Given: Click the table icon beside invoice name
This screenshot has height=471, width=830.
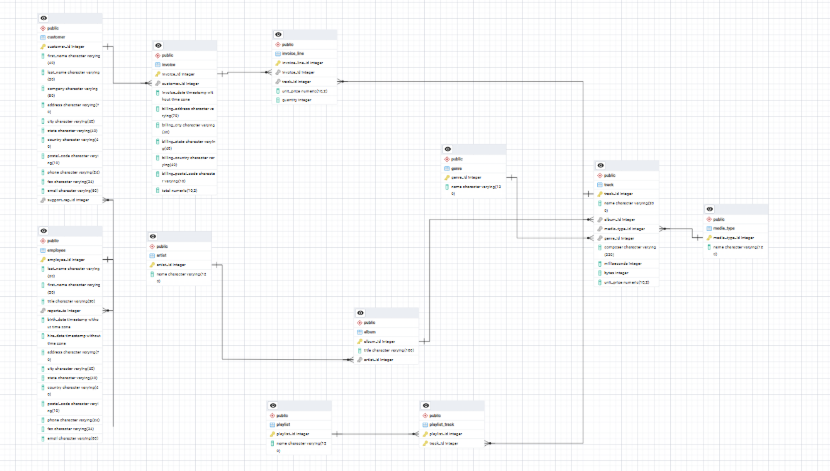Looking at the screenshot, I should 158,65.
